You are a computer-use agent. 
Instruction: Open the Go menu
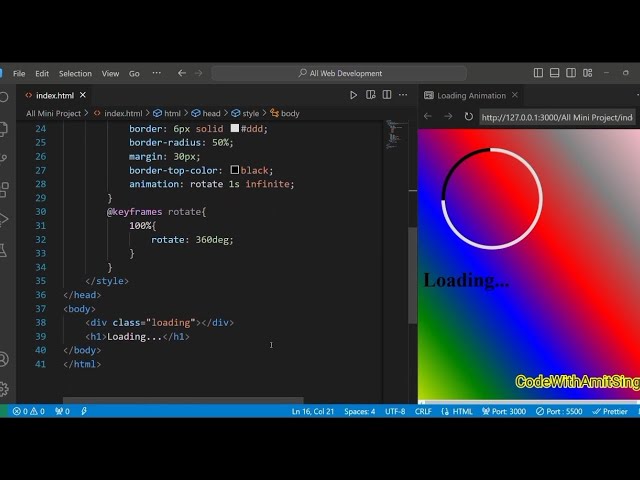[134, 73]
